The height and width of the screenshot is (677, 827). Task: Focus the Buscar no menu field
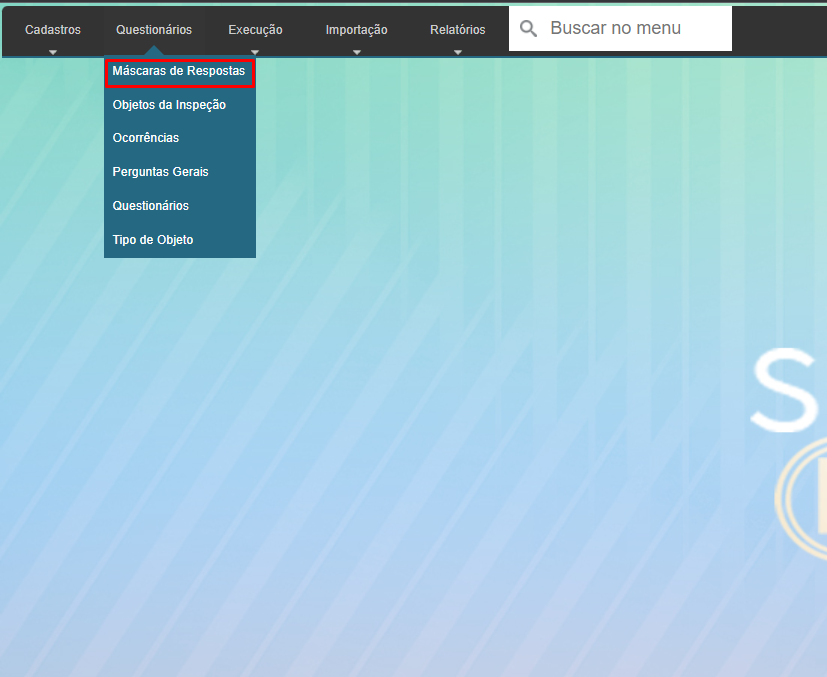[x=635, y=28]
